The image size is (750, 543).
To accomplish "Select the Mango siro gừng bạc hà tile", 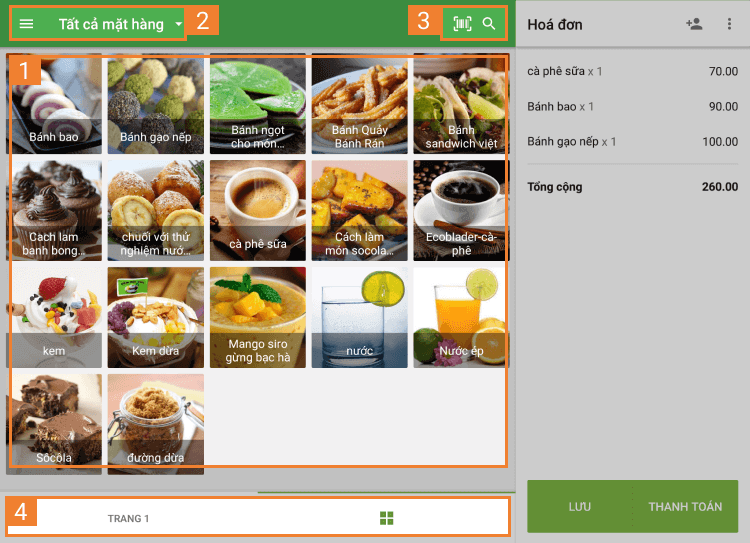I will click(x=258, y=317).
